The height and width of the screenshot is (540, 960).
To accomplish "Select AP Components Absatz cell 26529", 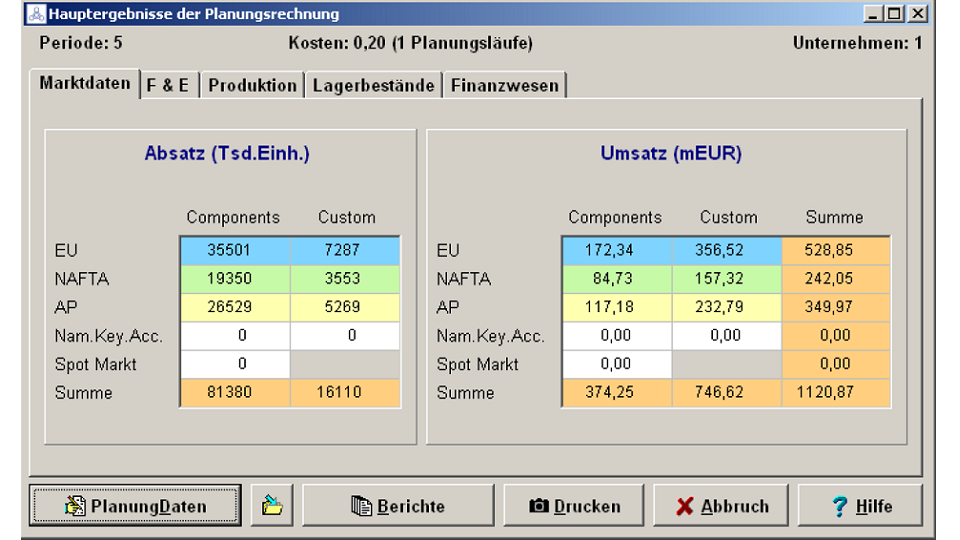I will pos(235,307).
